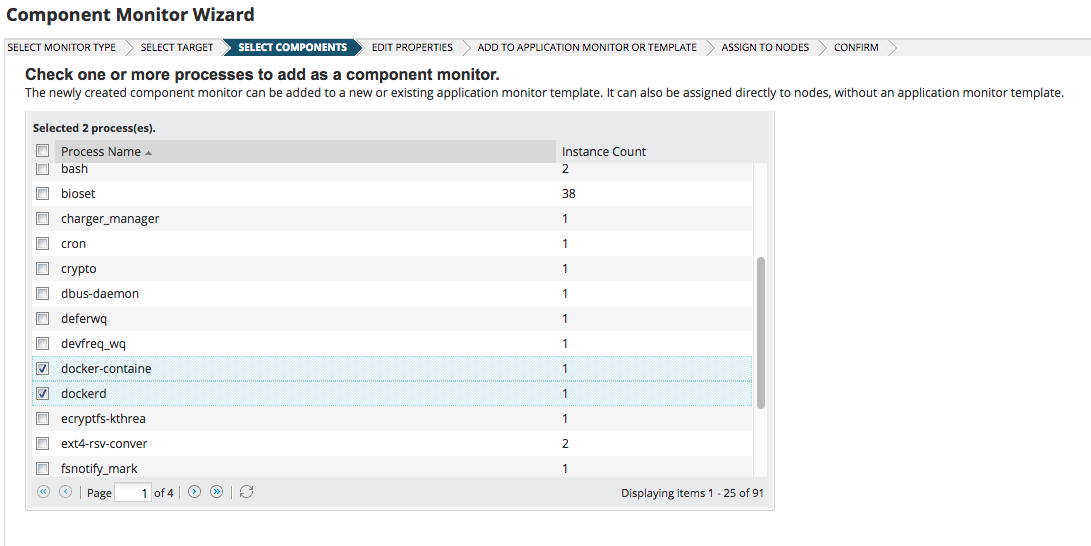Screen dimensions: 1091x546
Task: Go to previous page arrow icon
Action: (x=65, y=492)
